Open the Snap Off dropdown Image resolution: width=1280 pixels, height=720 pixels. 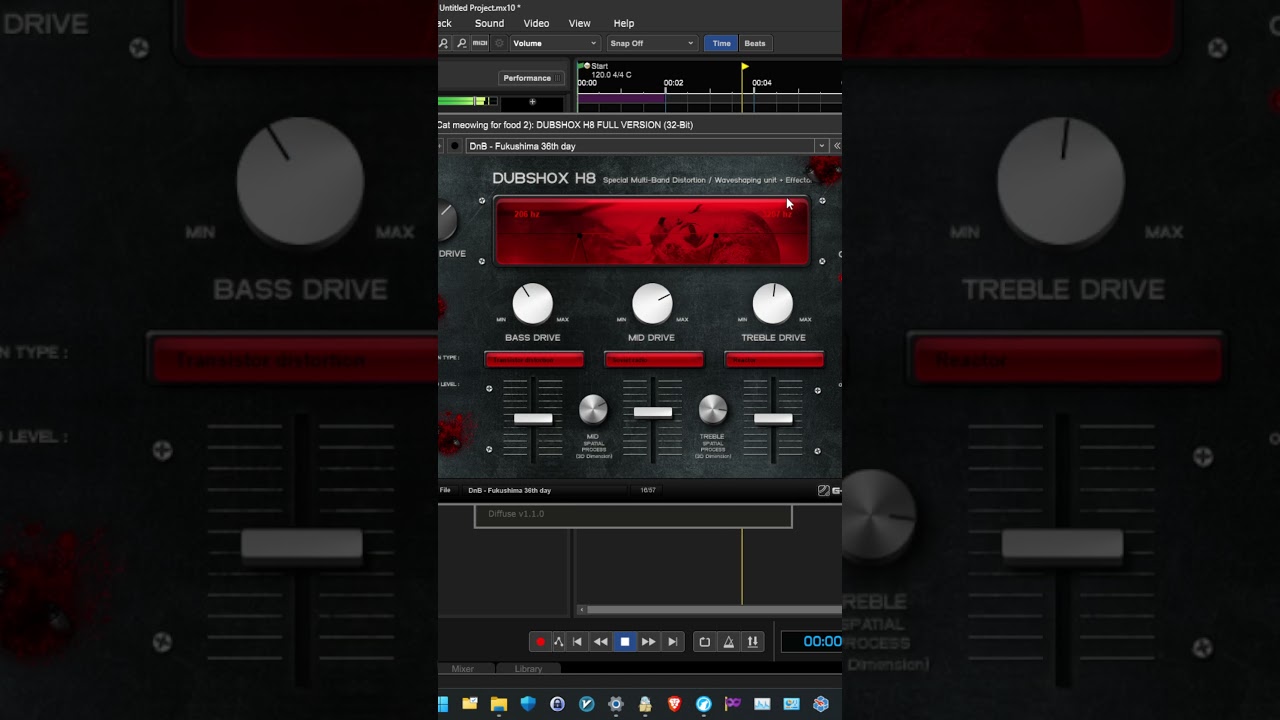tap(651, 43)
